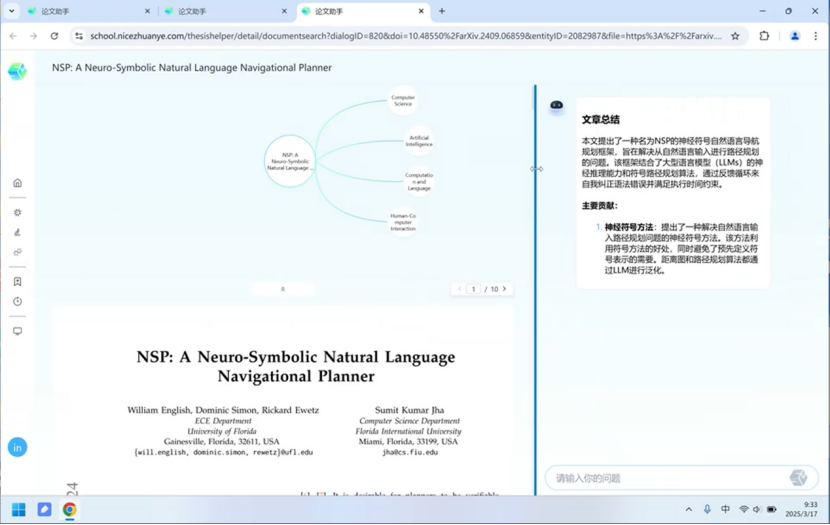Click the author name Sumit Kumar Jha
Screen dimensions: 830x525
point(409,410)
